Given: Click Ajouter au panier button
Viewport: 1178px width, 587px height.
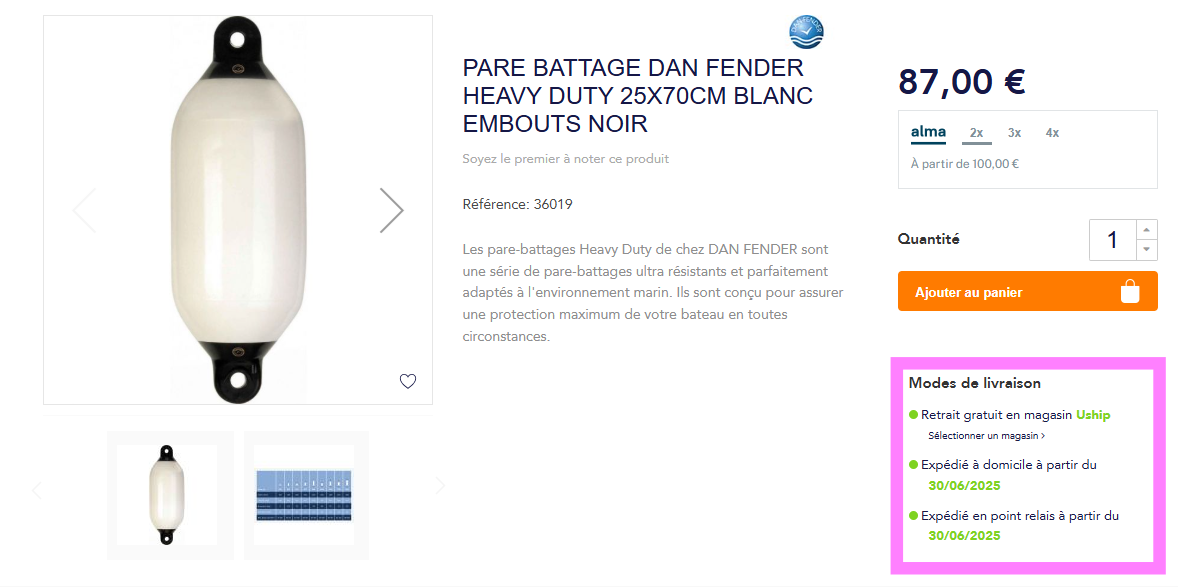Looking at the screenshot, I should tap(1027, 292).
